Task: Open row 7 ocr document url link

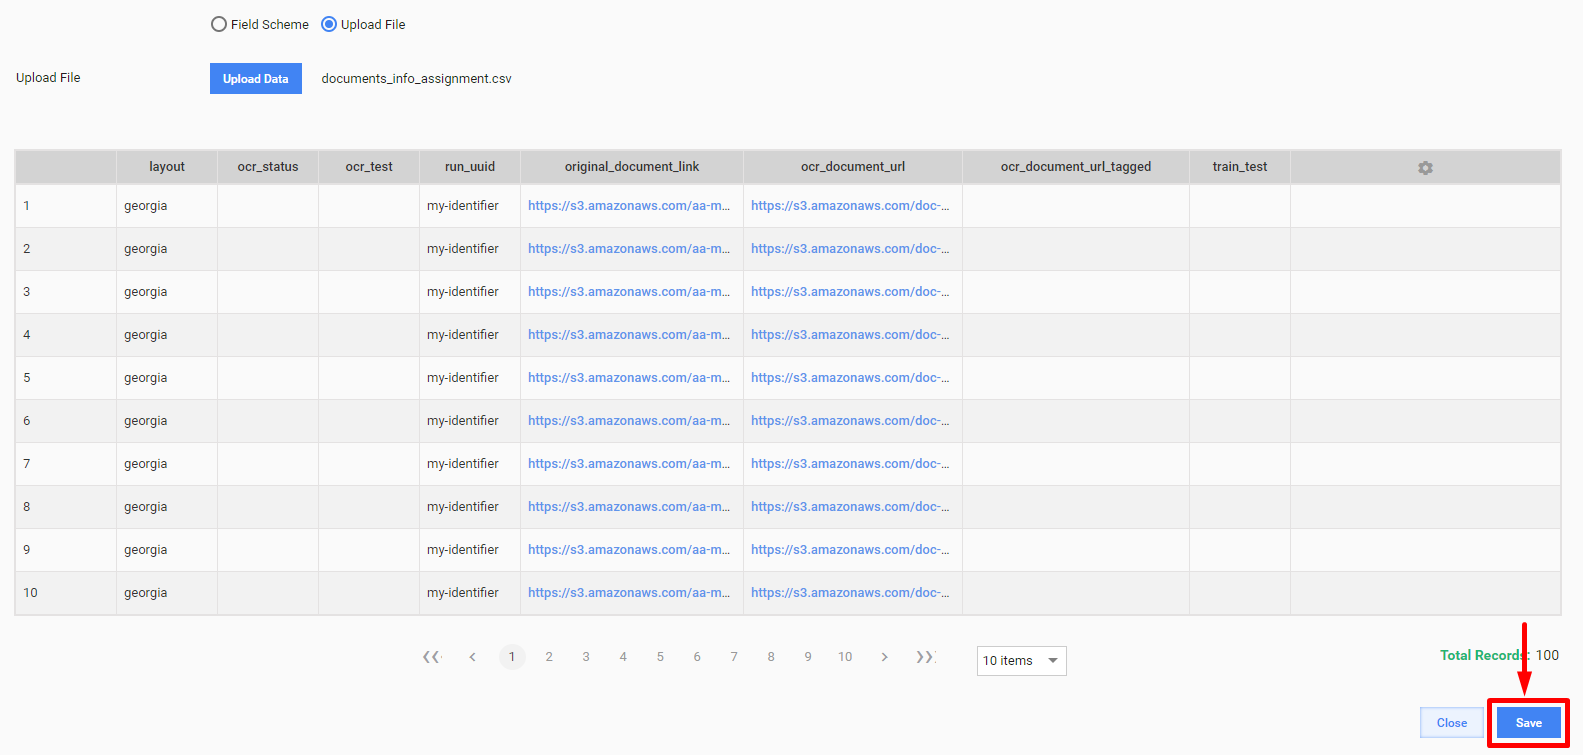Action: coord(850,464)
